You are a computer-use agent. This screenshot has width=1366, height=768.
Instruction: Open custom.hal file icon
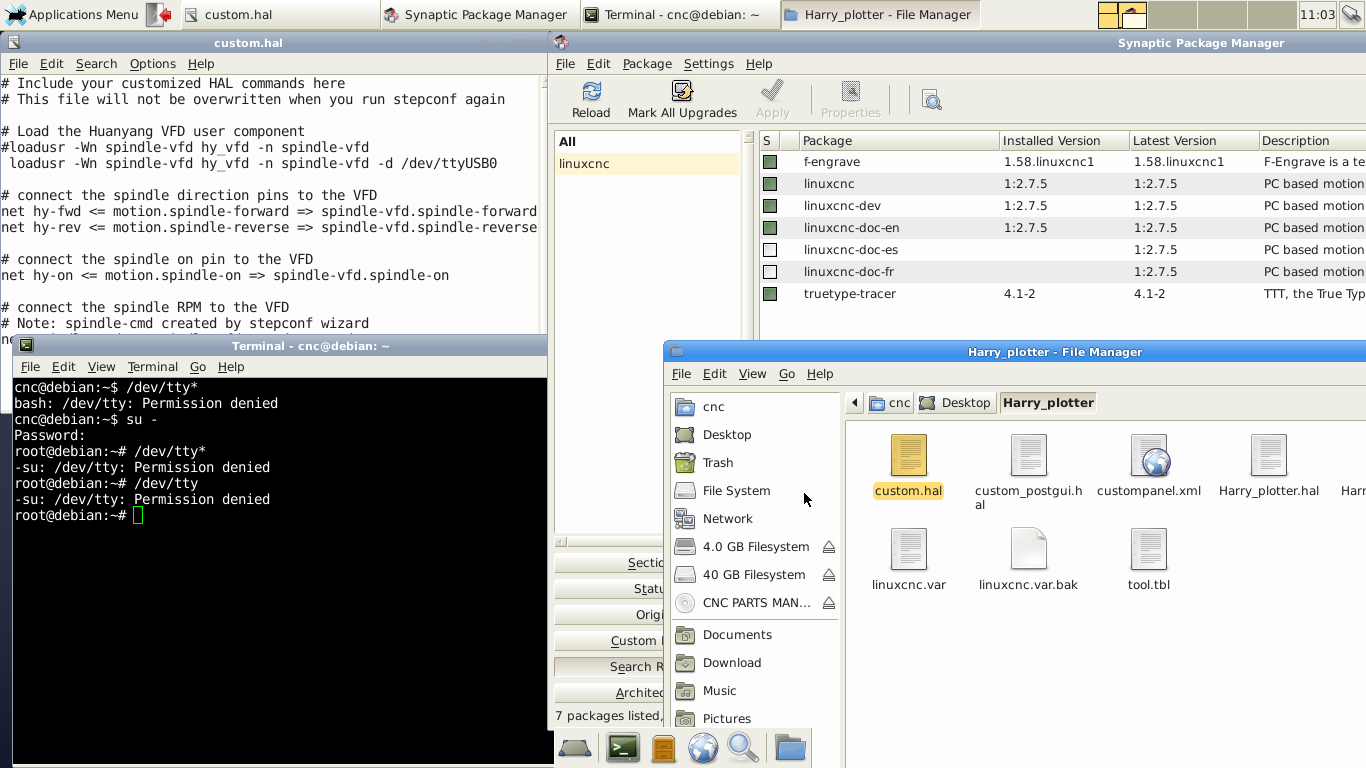click(908, 455)
